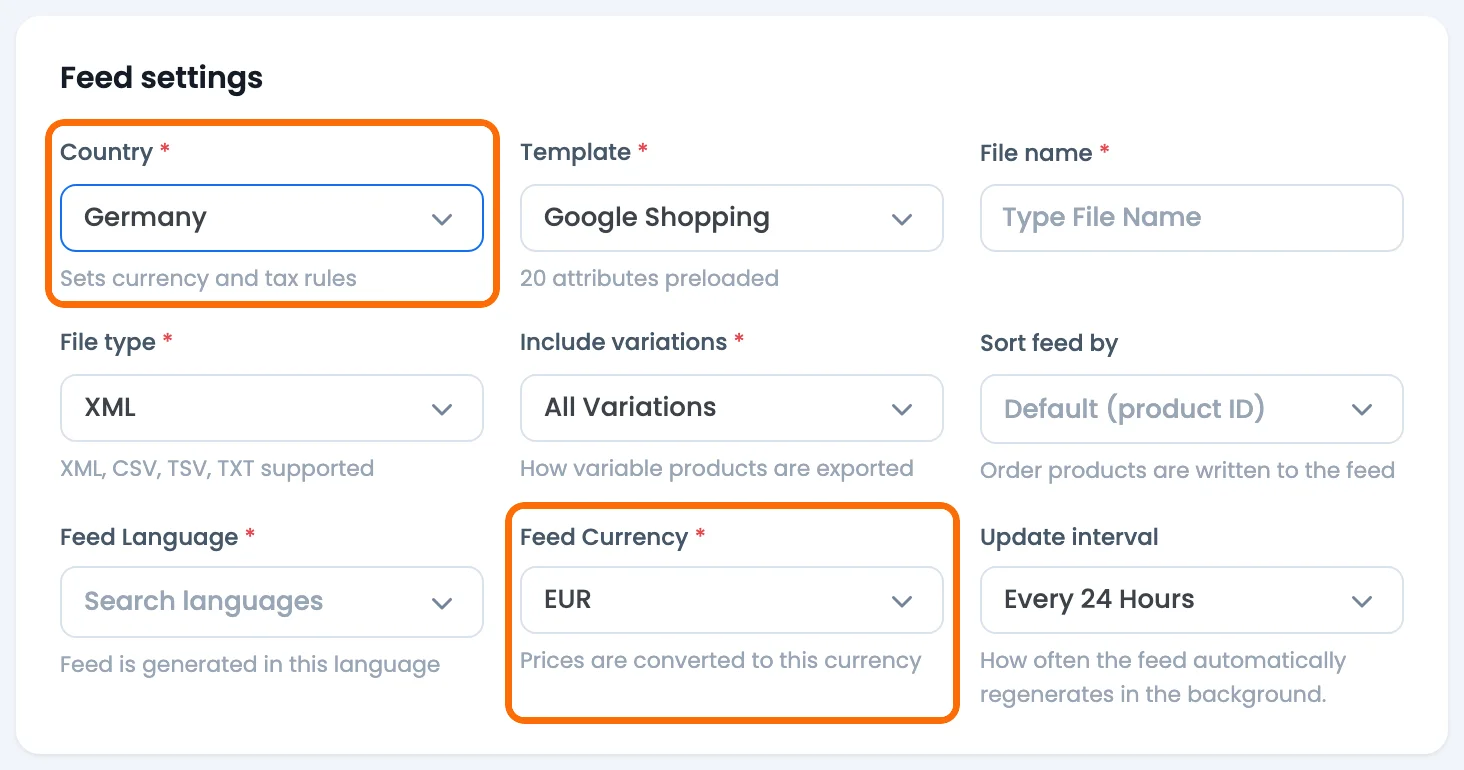This screenshot has height=770, width=1464.
Task: Click the 'Country' field label
Action: tap(106, 152)
